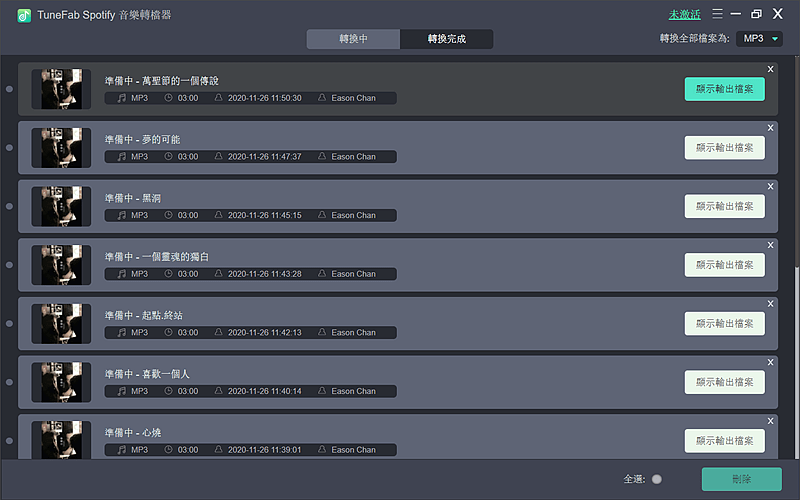Click the date bell icon in 起點.終站 row
Screen dimensions: 800x500
(x=218, y=332)
